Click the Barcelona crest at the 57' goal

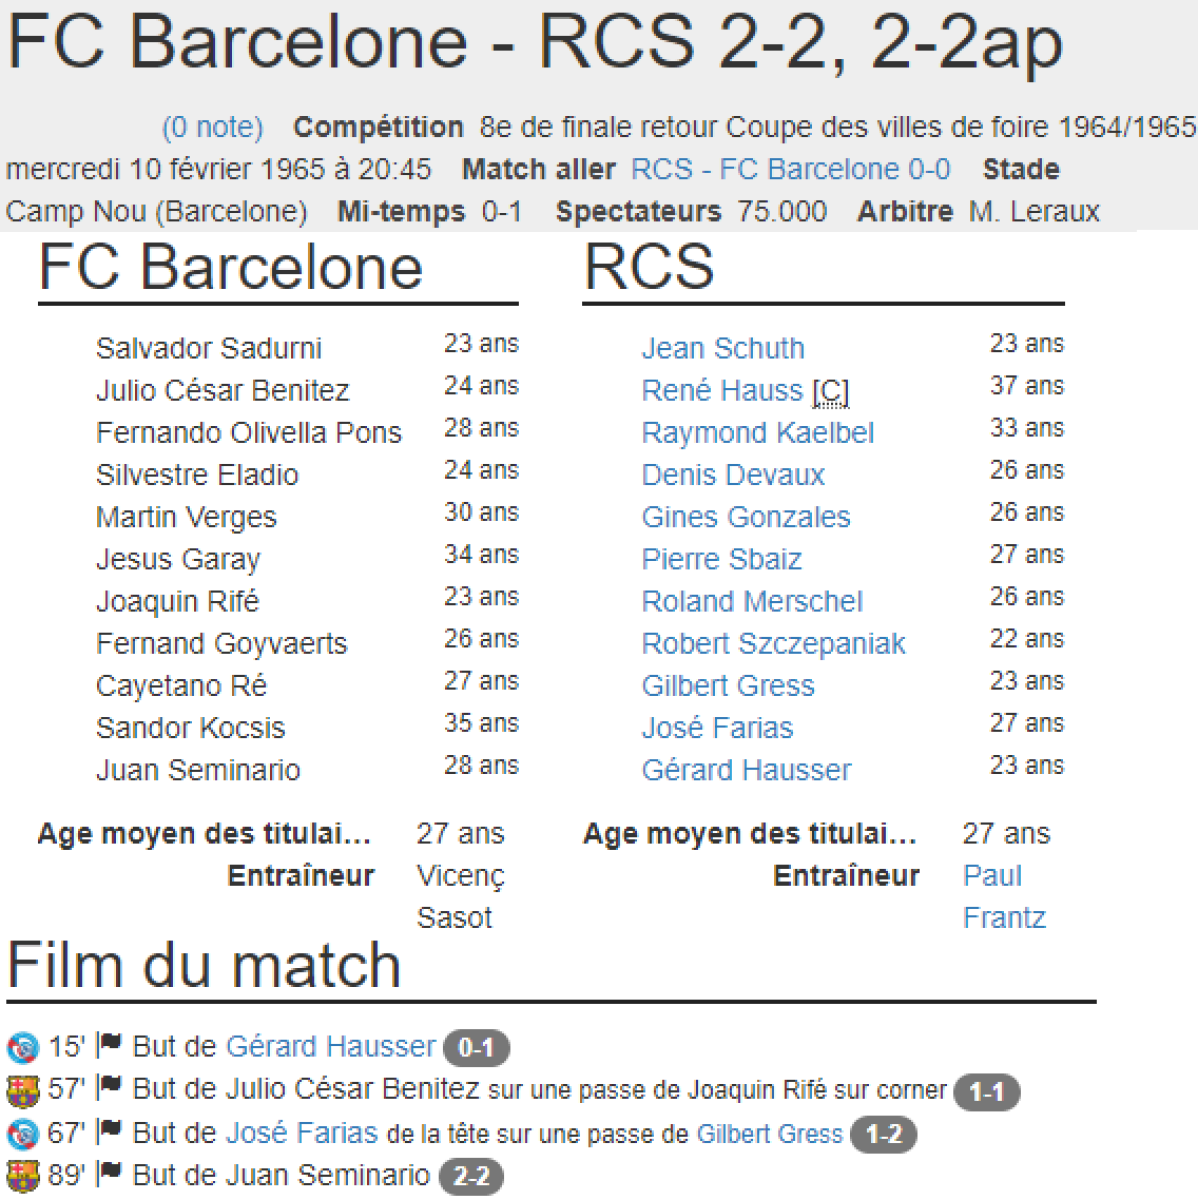pos(22,1090)
